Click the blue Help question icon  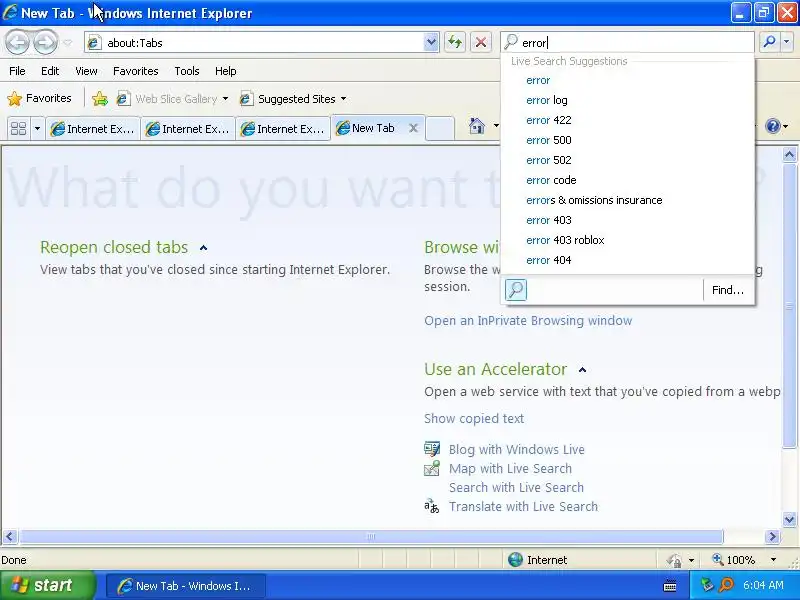click(773, 126)
